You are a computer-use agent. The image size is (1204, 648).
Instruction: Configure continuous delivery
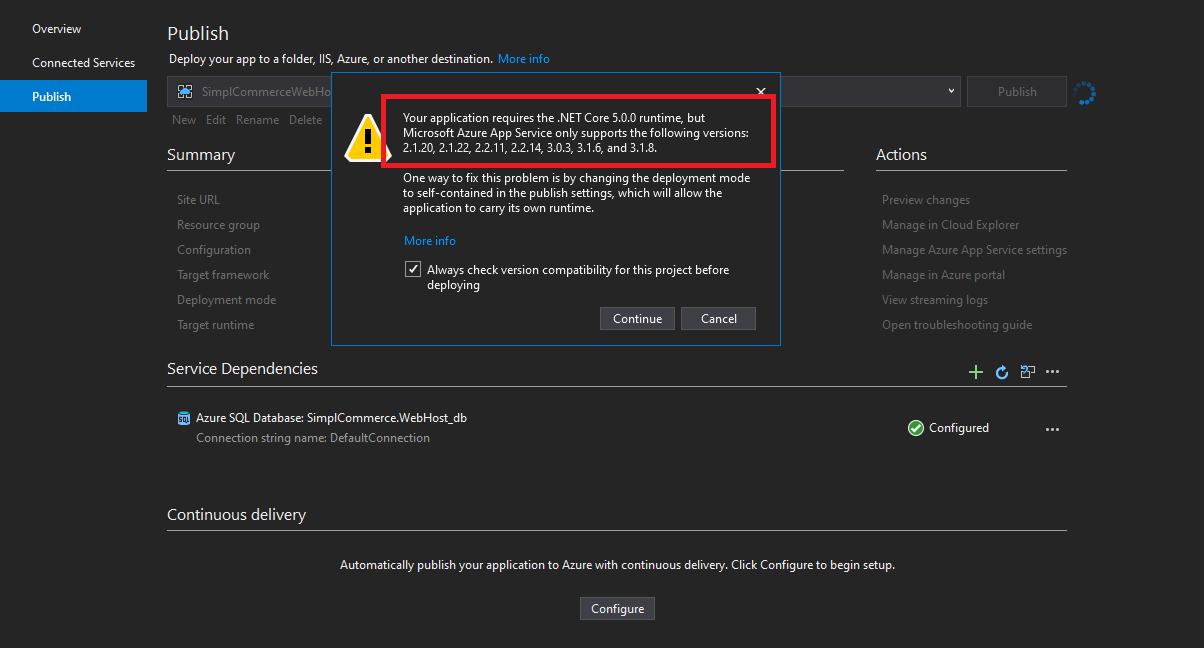(x=617, y=608)
